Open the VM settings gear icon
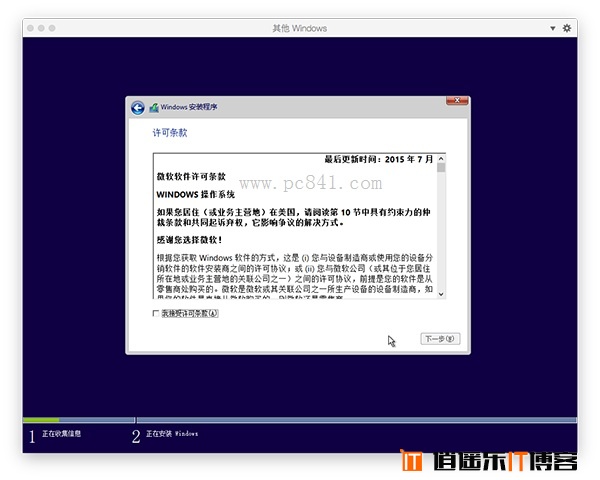 coord(567,28)
